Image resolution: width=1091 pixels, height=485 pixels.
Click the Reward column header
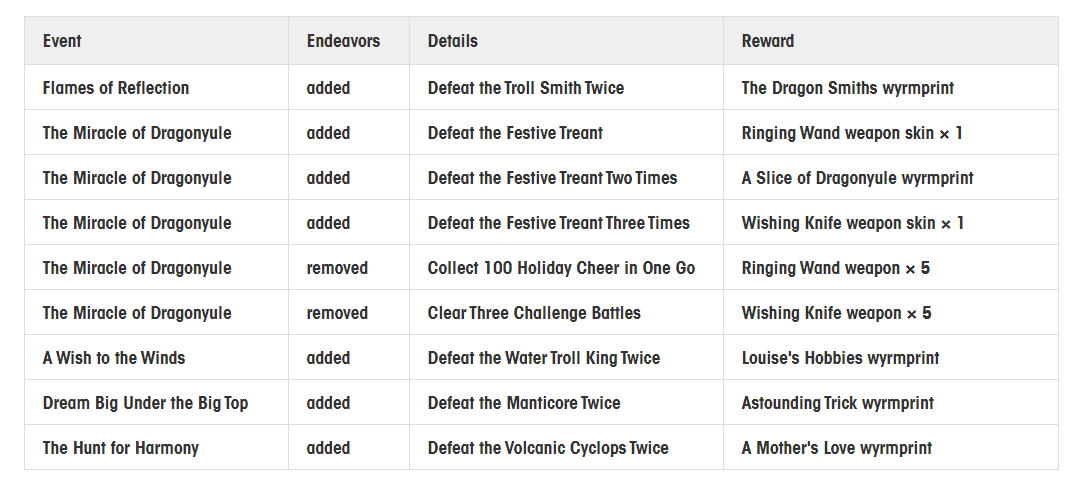[x=768, y=41]
